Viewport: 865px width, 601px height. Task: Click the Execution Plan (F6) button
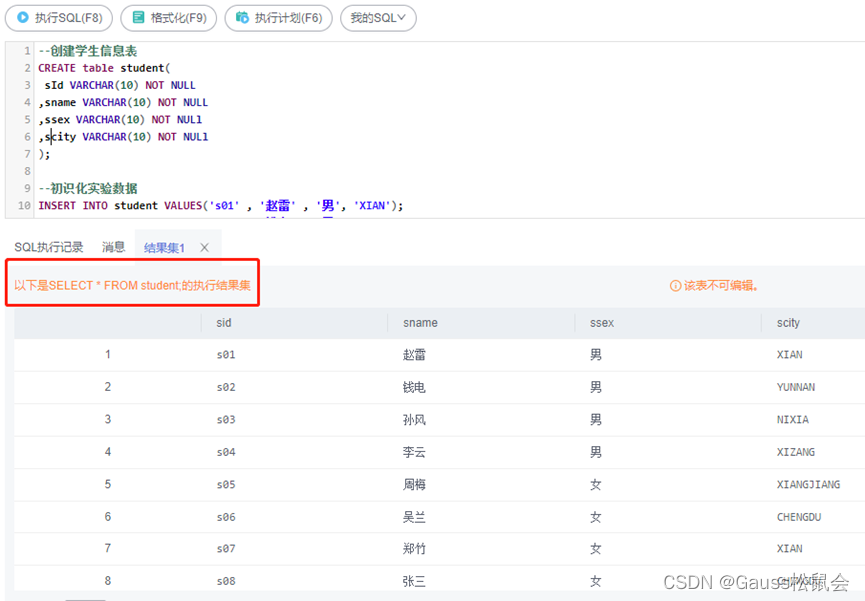coord(279,18)
